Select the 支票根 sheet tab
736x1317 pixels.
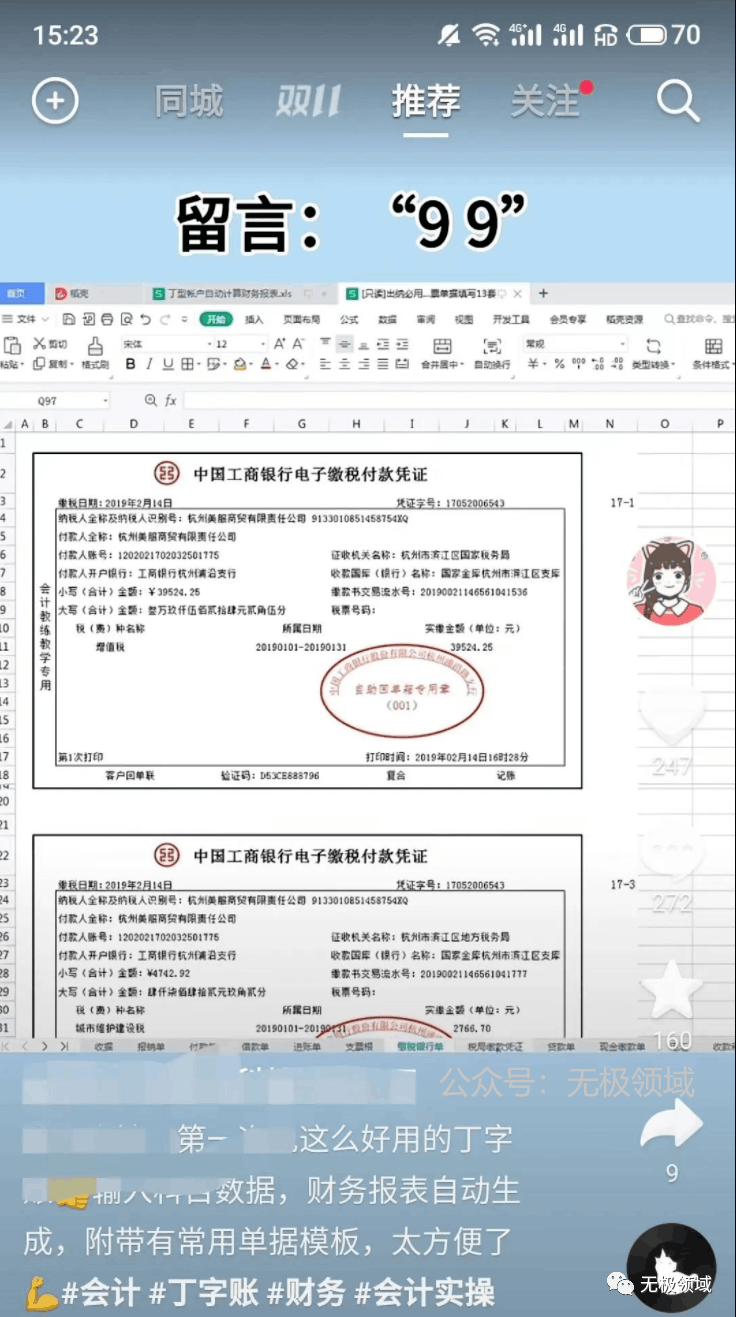click(x=358, y=1046)
